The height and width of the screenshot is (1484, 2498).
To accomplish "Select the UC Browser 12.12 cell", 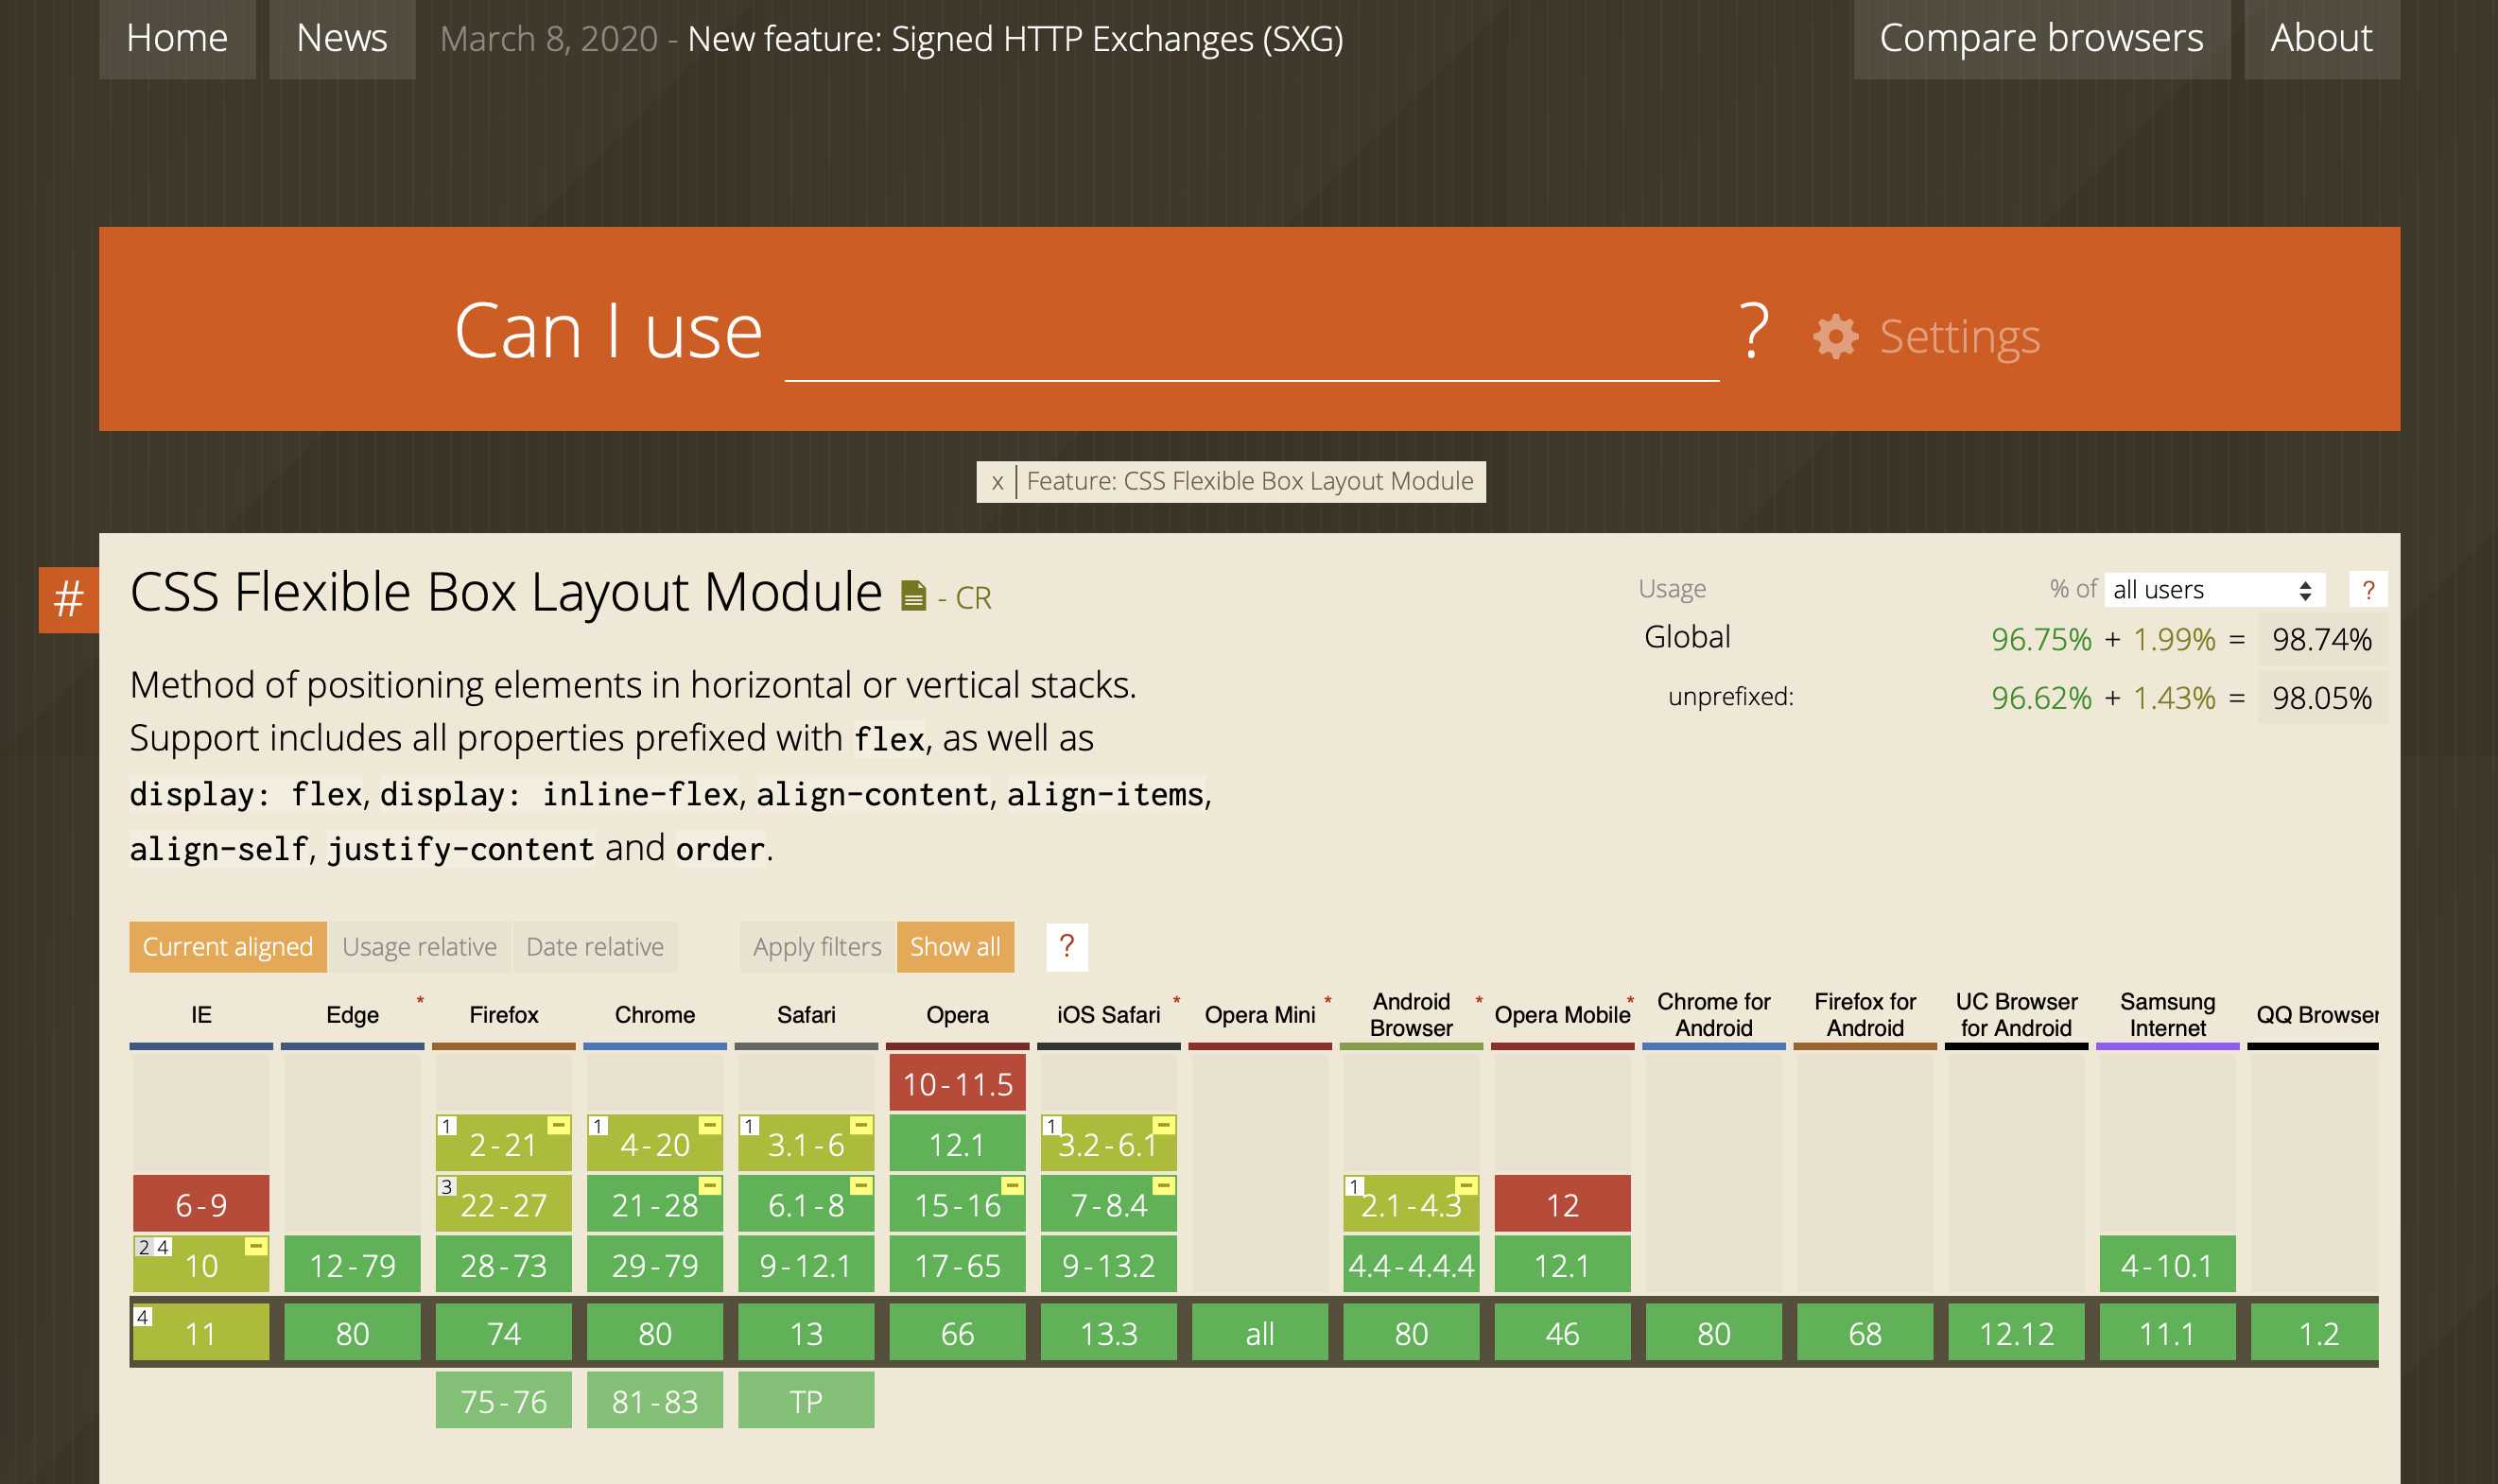I will click(x=2016, y=1332).
